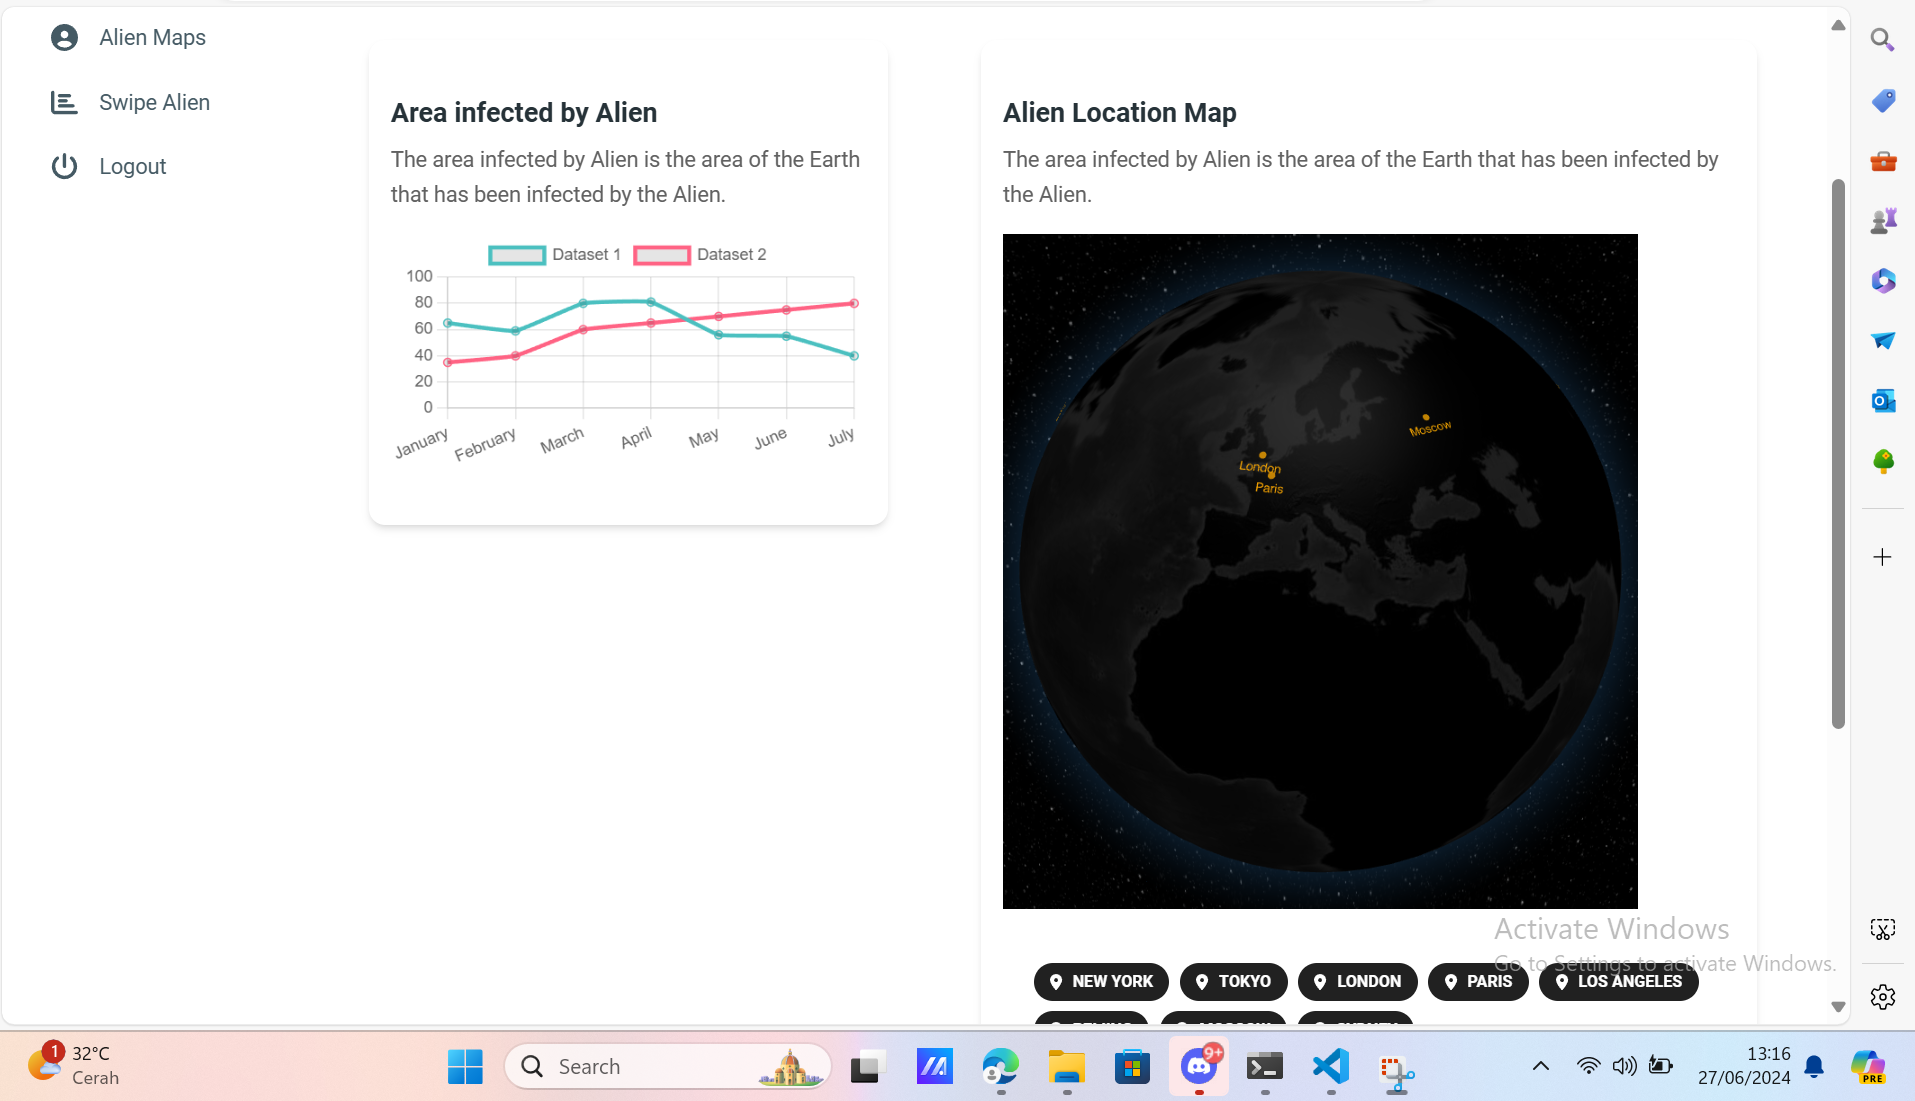The width and height of the screenshot is (1915, 1101).
Task: Click the plus icon to customize sidebar
Action: tap(1882, 557)
